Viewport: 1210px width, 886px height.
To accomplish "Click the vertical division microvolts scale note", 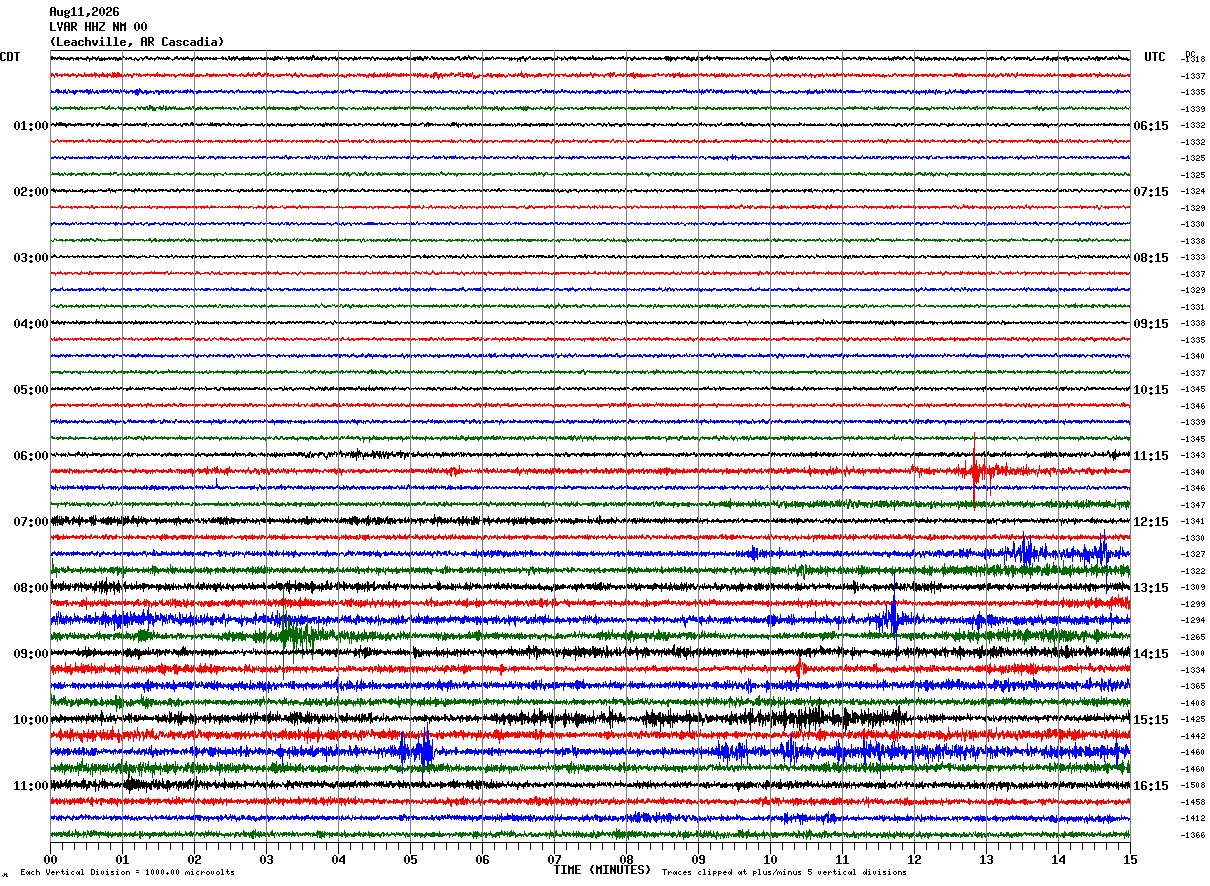I will click(x=127, y=872).
